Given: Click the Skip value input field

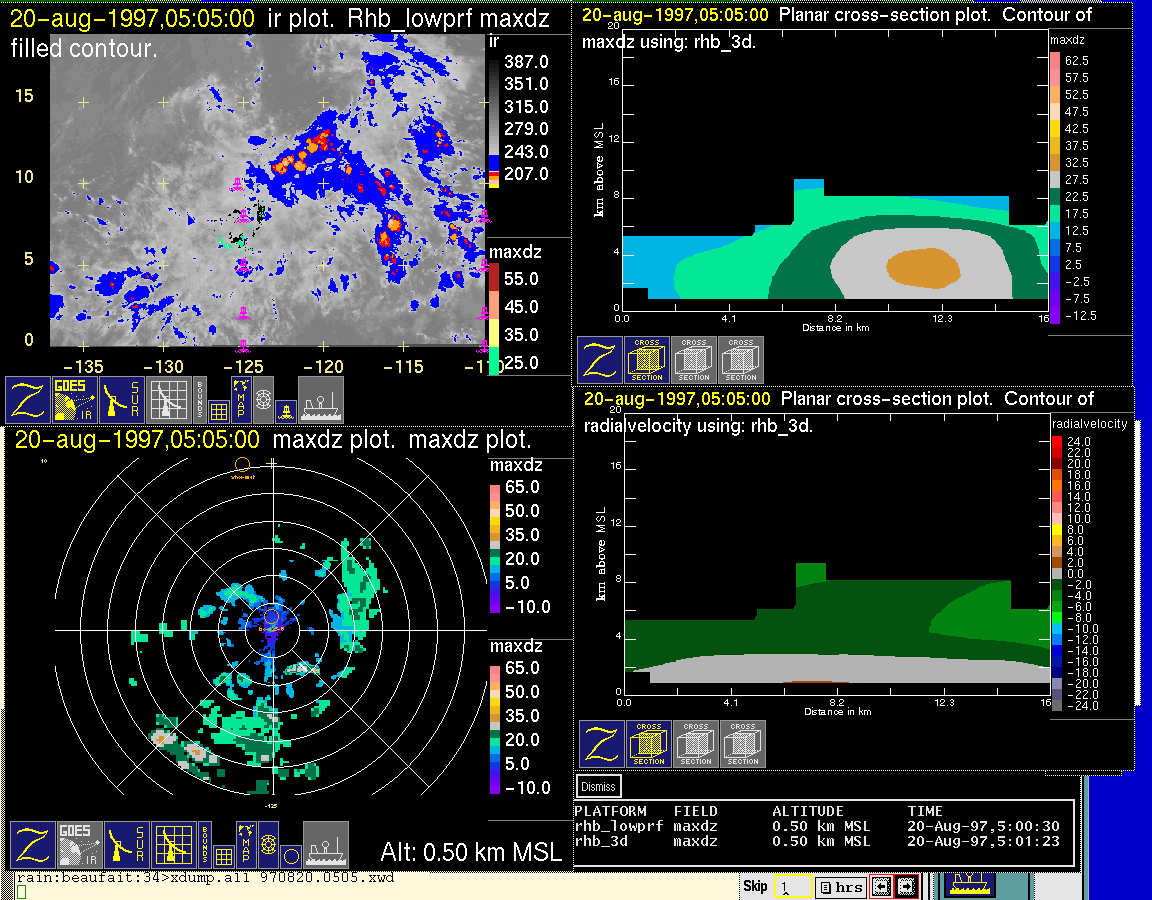Looking at the screenshot, I should coord(790,887).
